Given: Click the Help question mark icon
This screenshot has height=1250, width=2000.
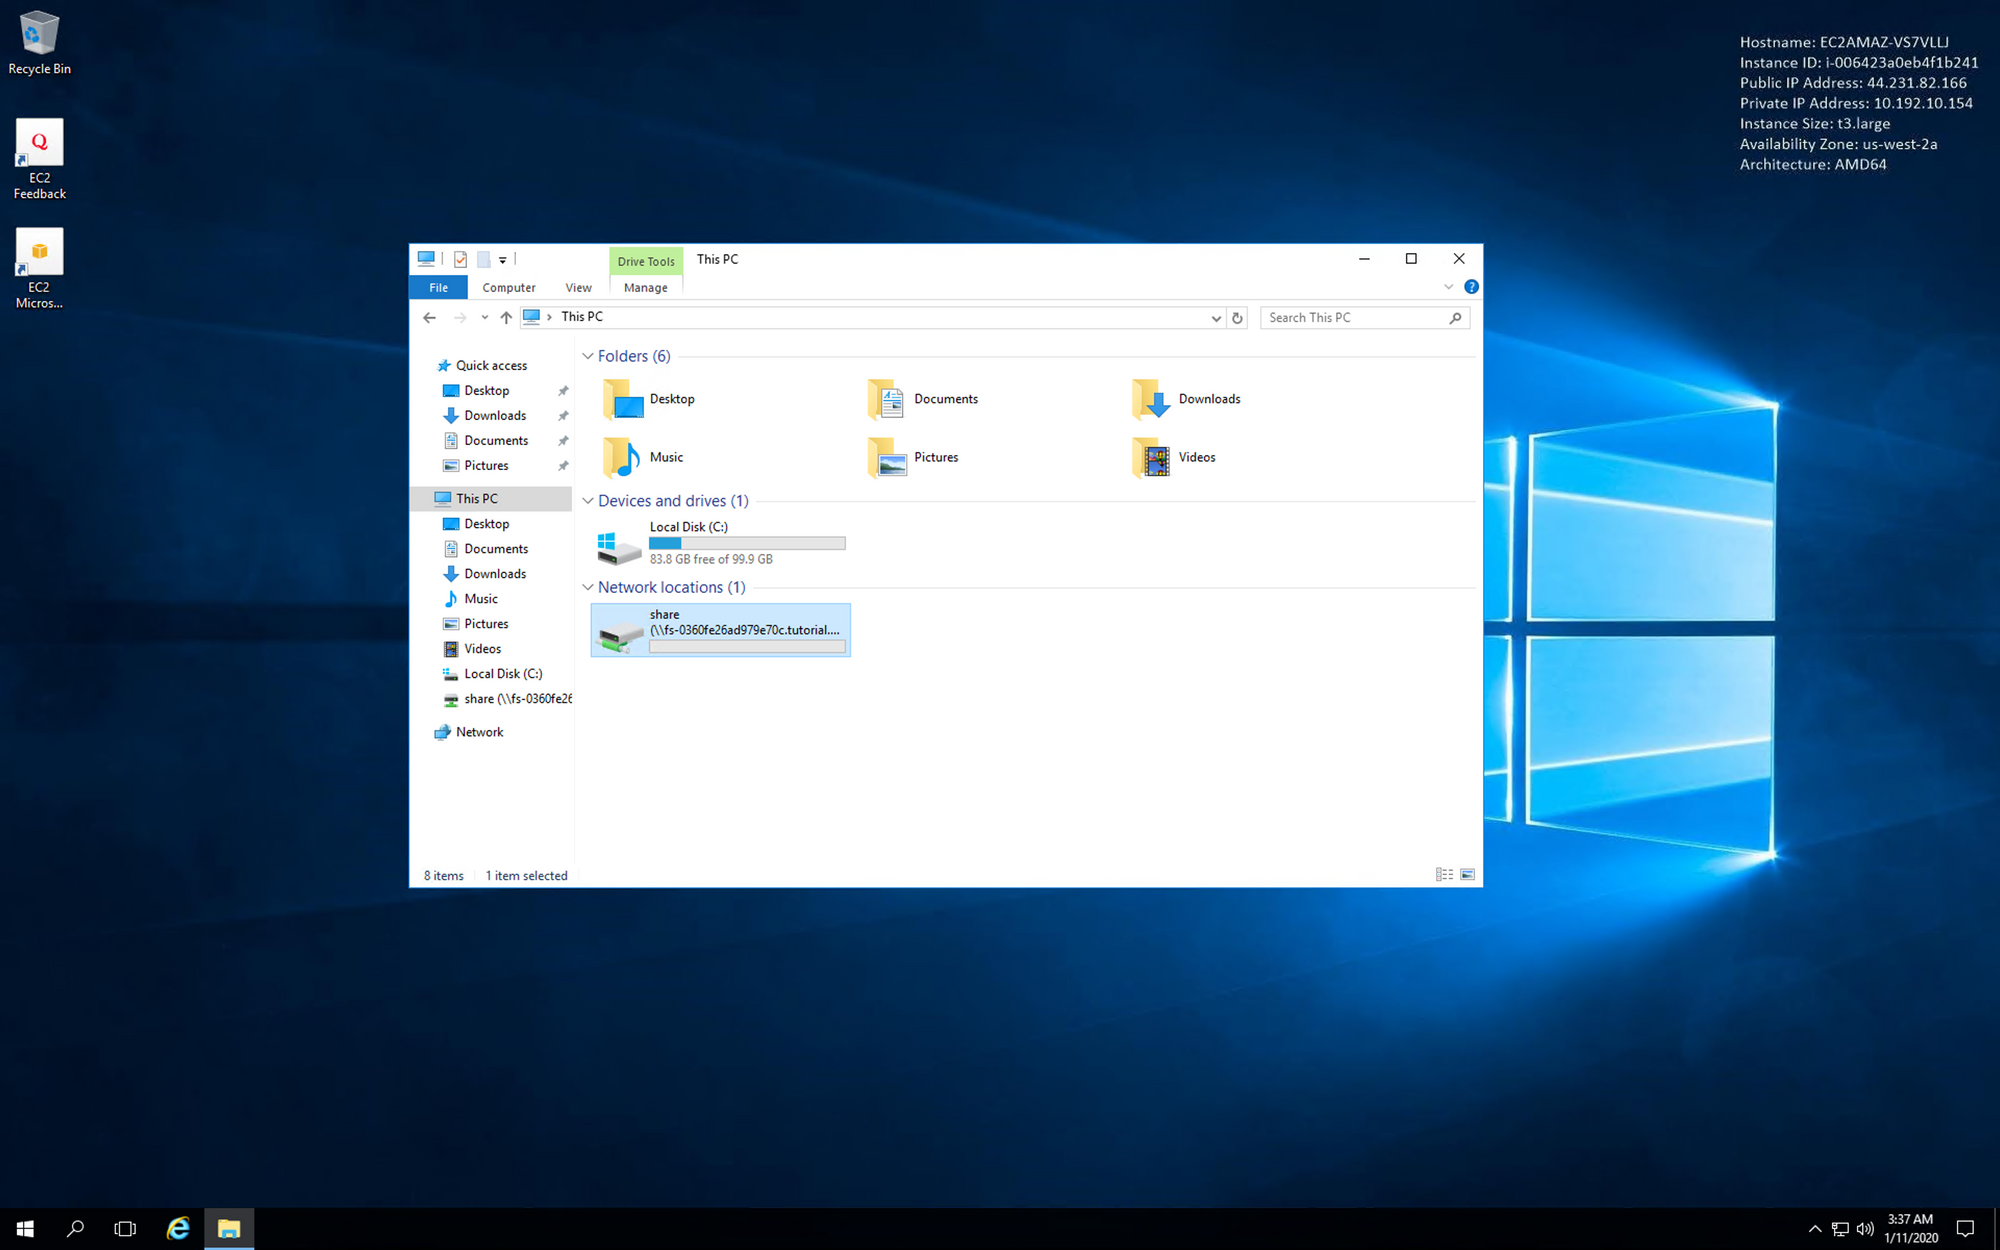Looking at the screenshot, I should click(x=1471, y=287).
